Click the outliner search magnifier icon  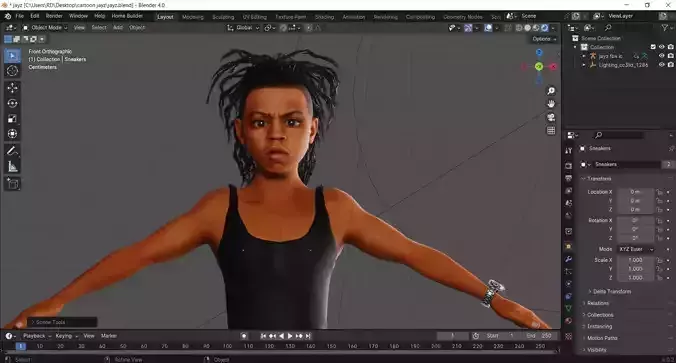coord(608,28)
